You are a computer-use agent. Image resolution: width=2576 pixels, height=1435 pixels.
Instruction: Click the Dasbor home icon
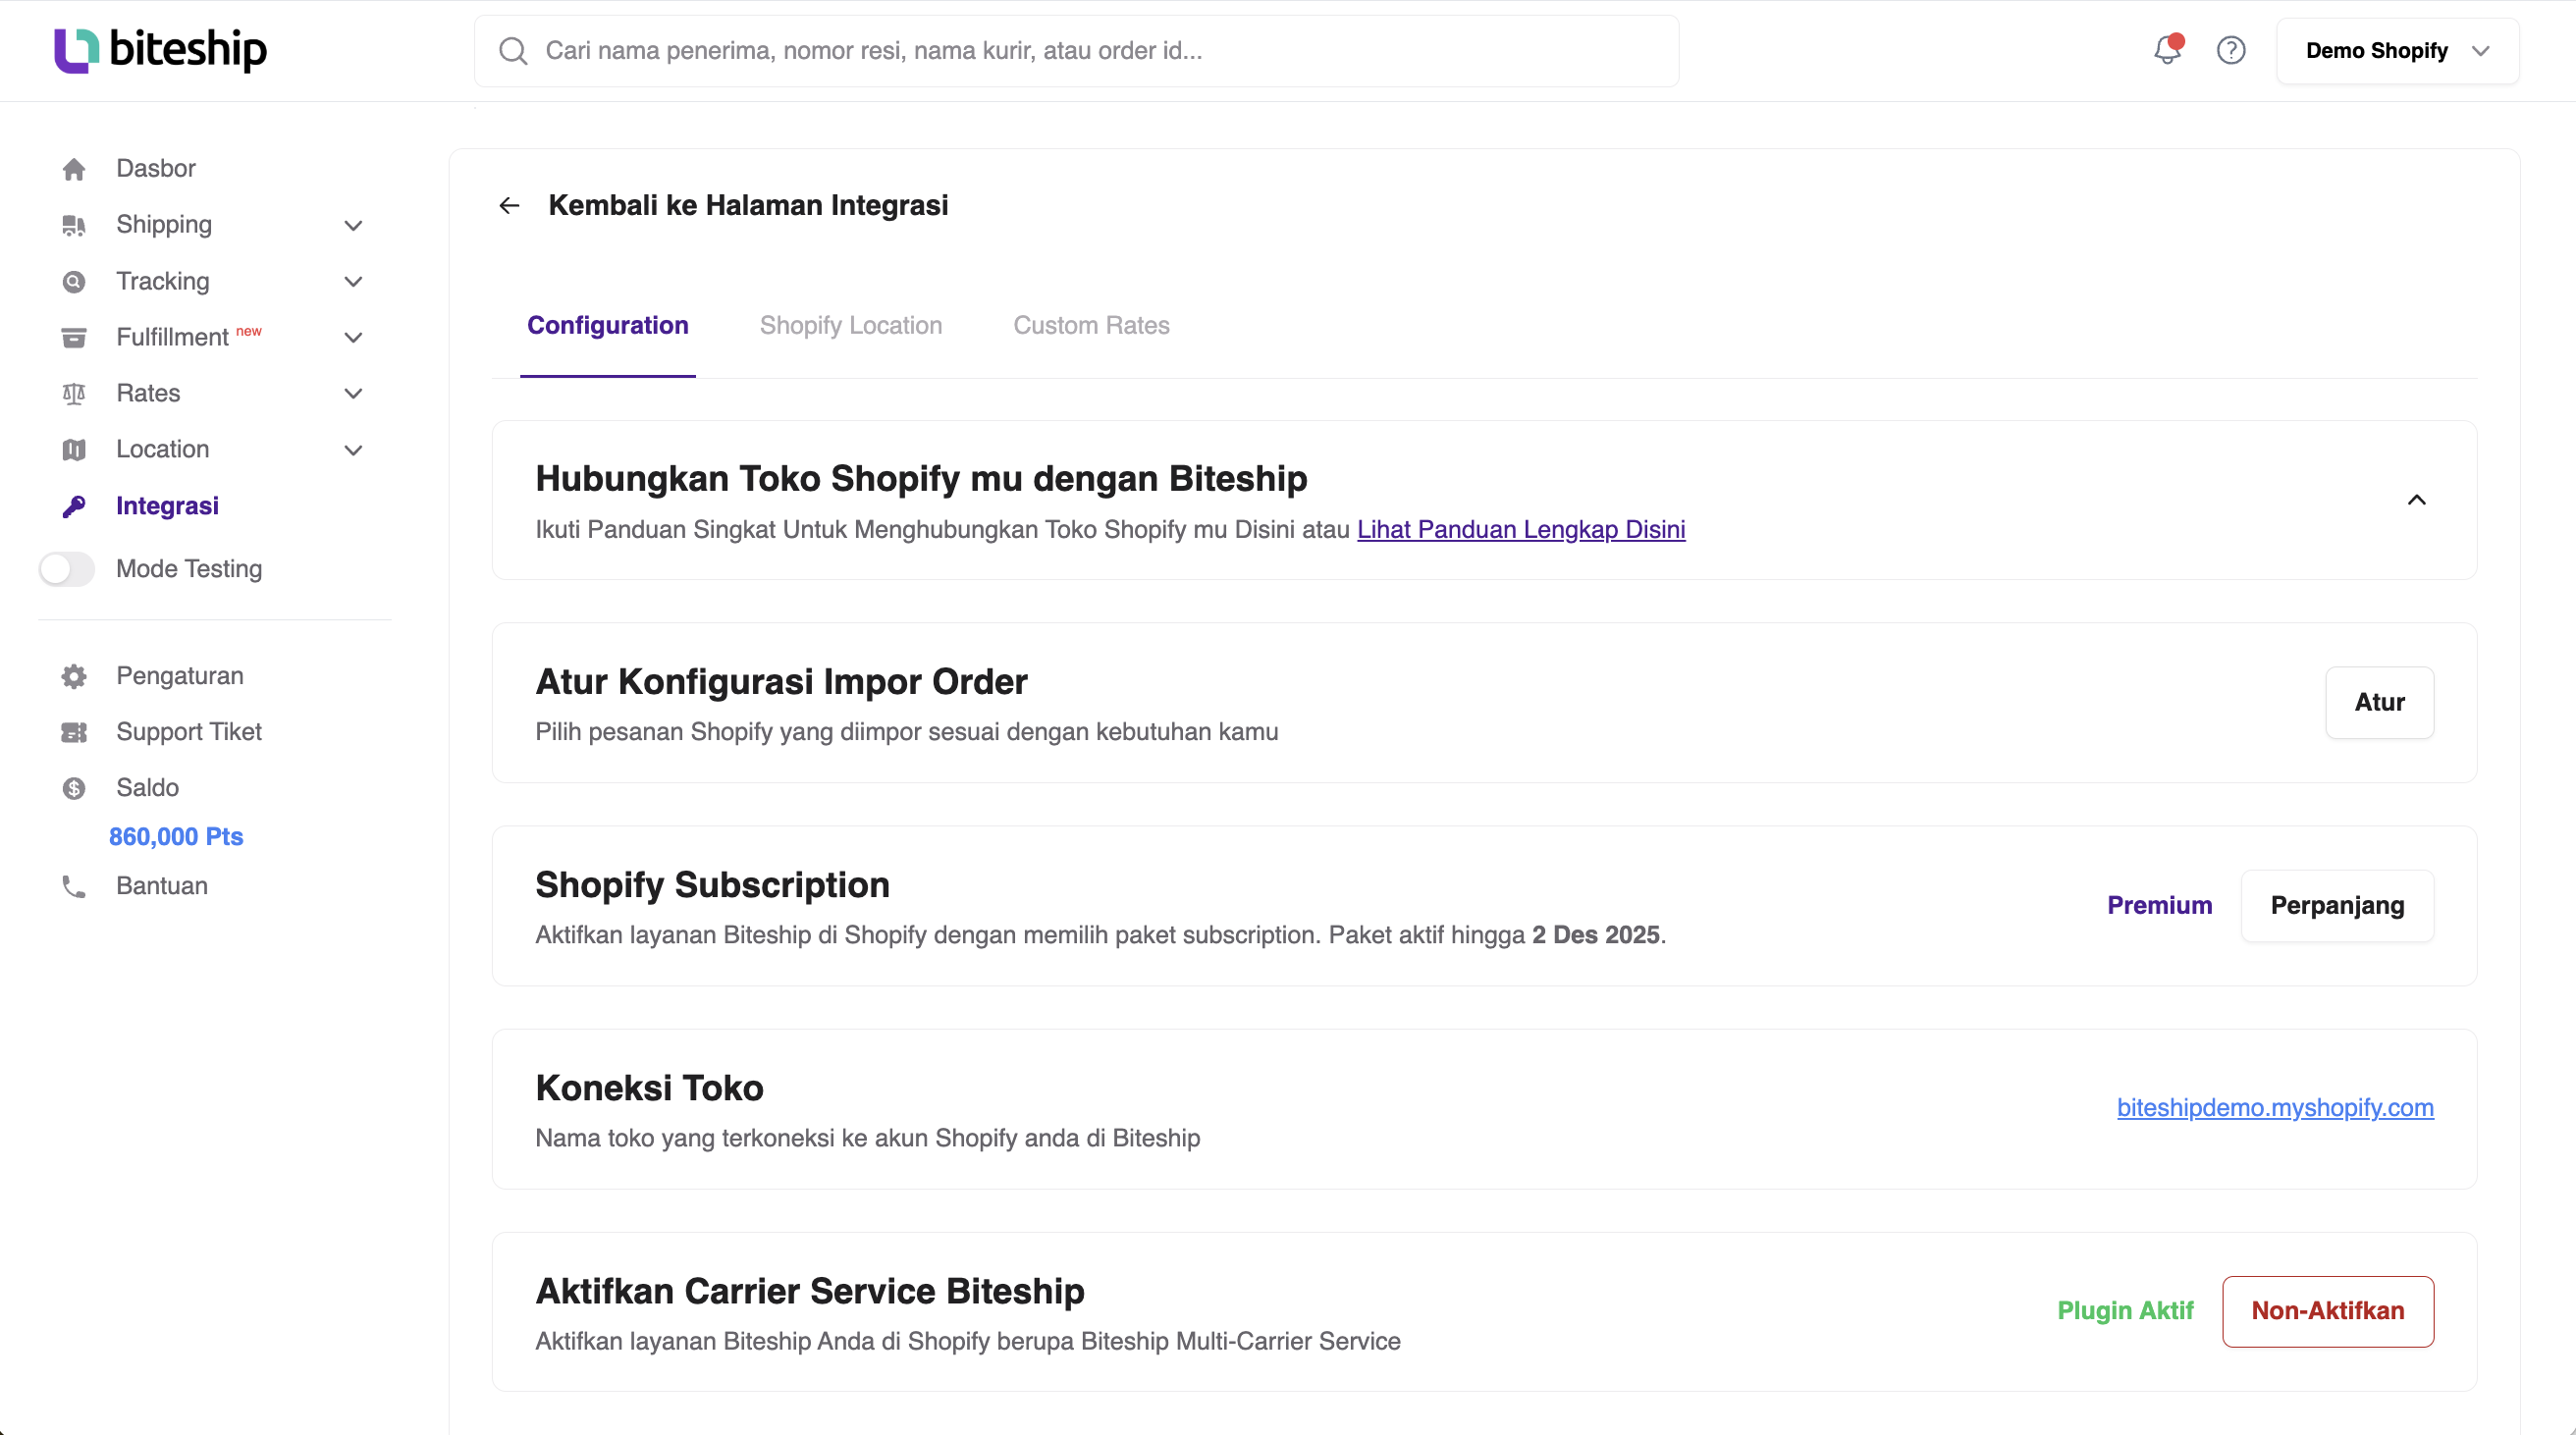click(x=73, y=169)
